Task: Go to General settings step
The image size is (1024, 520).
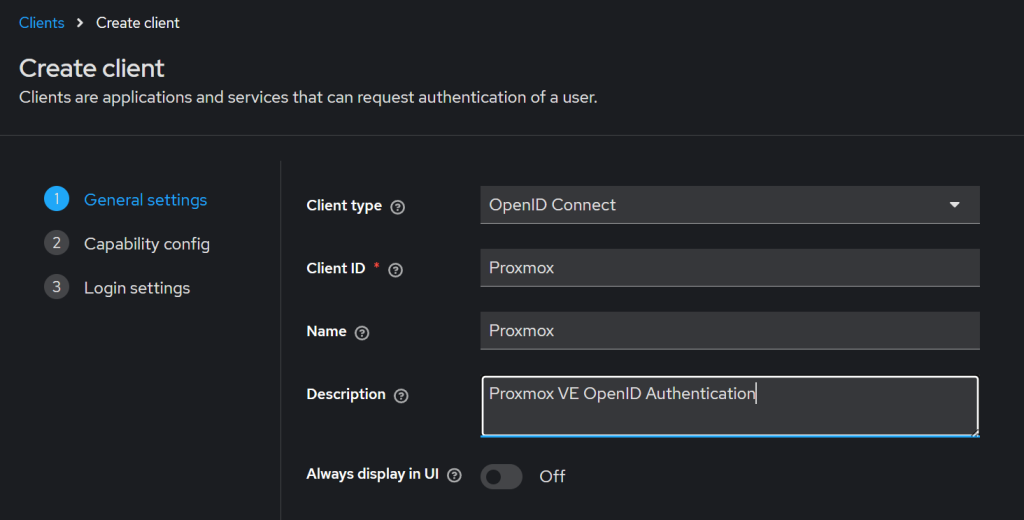Action: tap(145, 200)
